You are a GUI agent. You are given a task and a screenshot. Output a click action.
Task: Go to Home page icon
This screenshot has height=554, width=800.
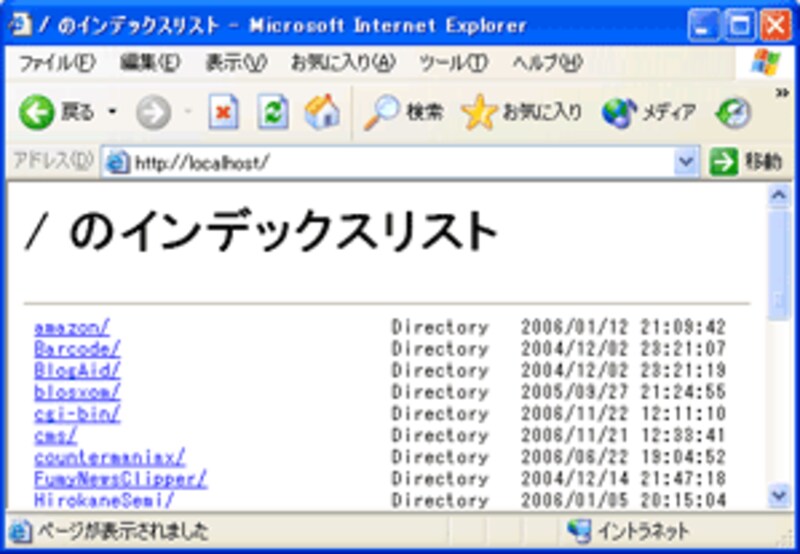321,112
